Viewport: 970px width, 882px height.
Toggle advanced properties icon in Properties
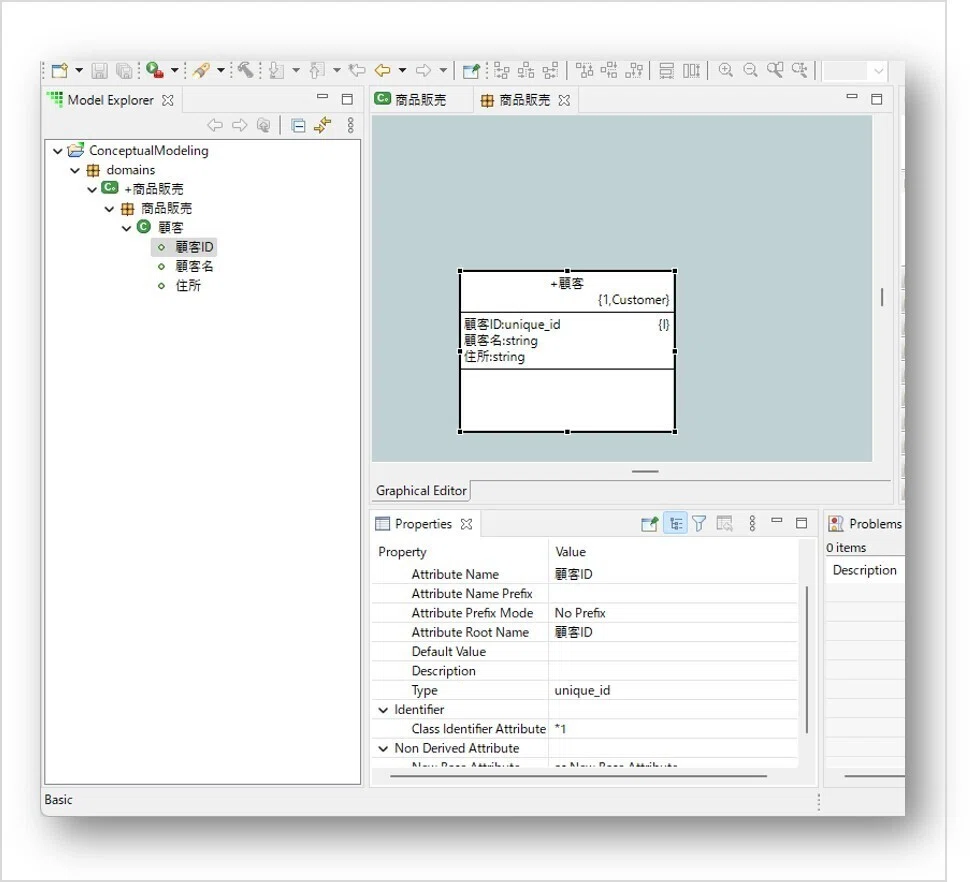pyautogui.click(x=724, y=524)
